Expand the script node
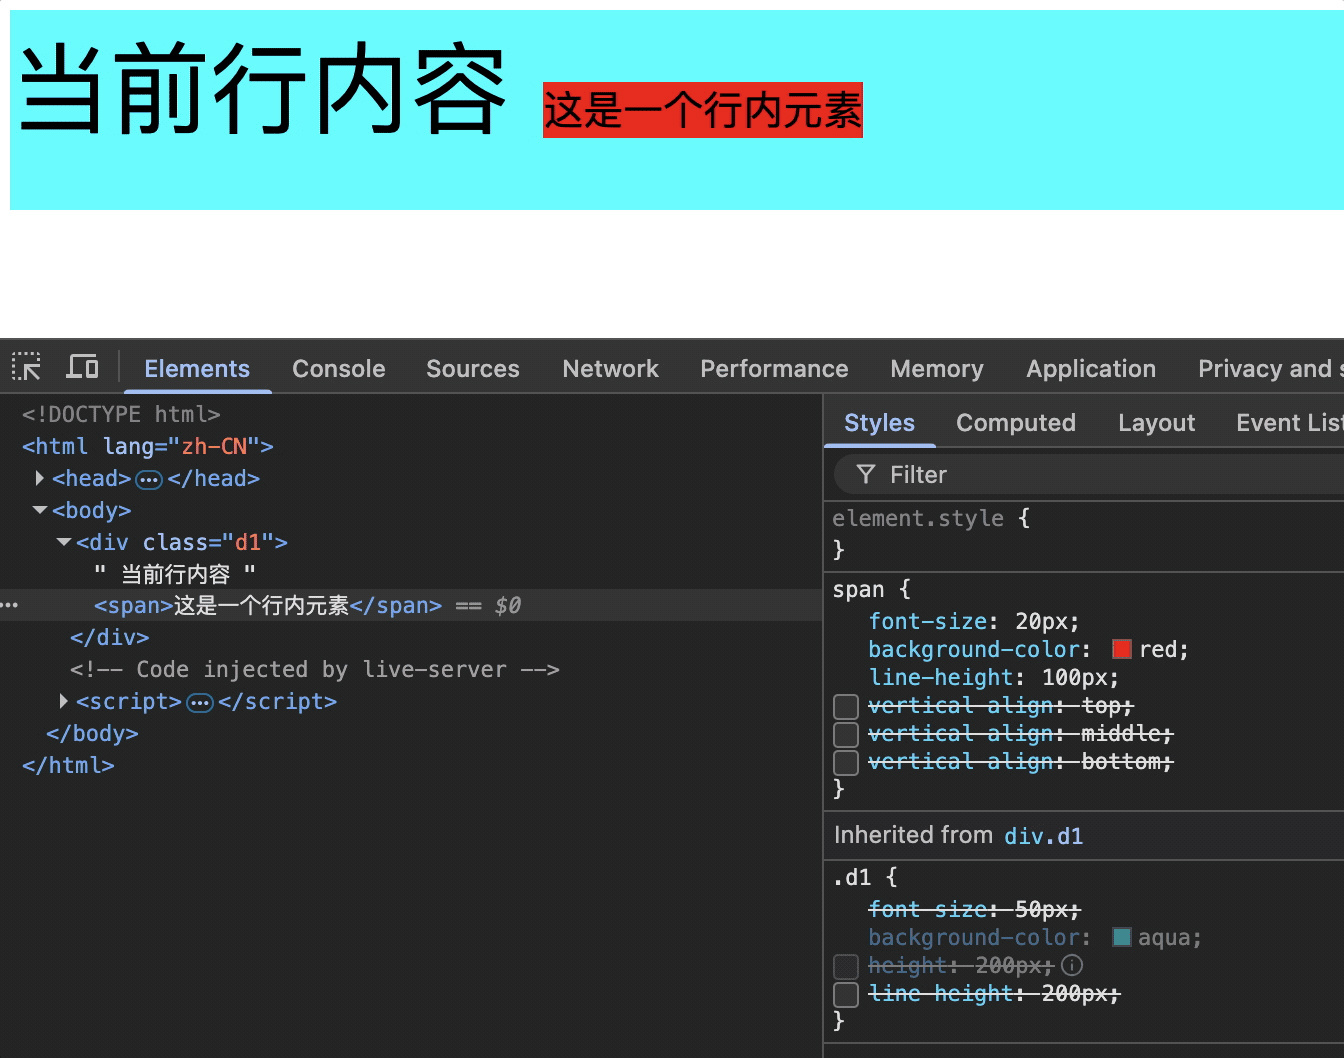Screen dimensions: 1344x1058 coord(64,701)
